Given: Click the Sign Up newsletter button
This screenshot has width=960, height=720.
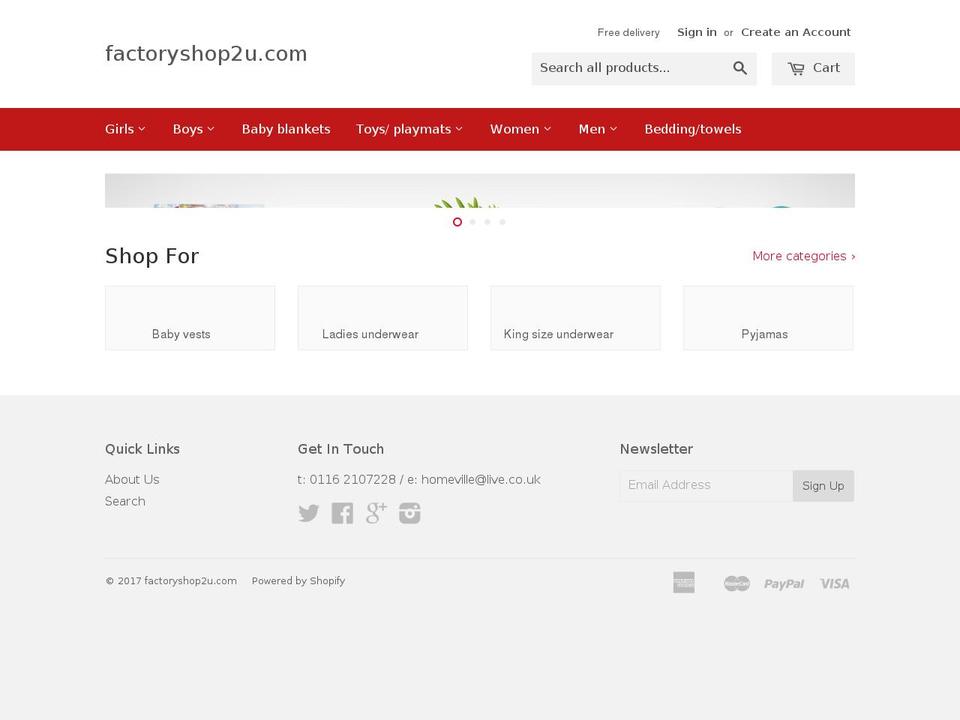Looking at the screenshot, I should click(823, 486).
